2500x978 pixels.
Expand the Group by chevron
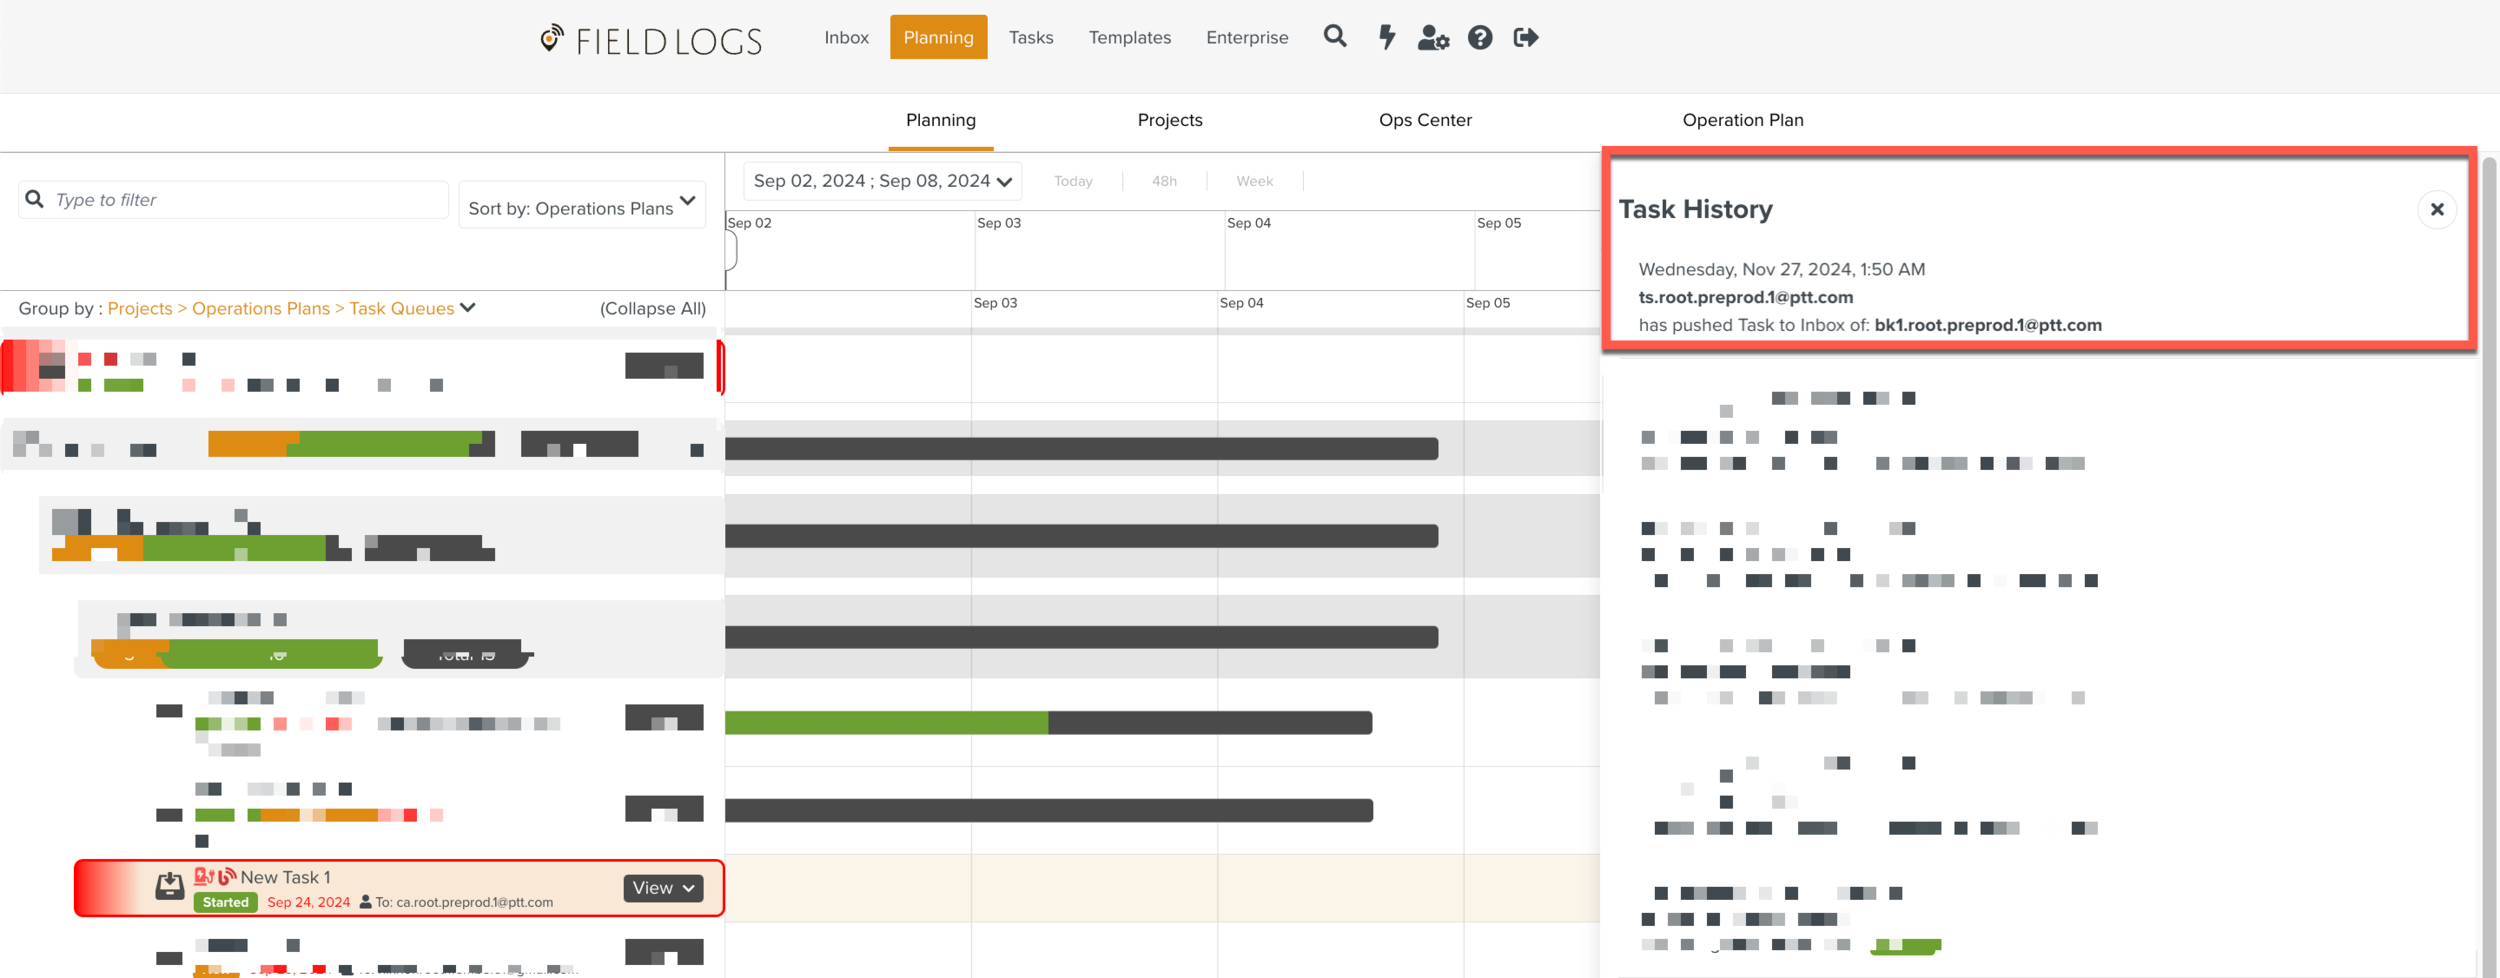[468, 308]
